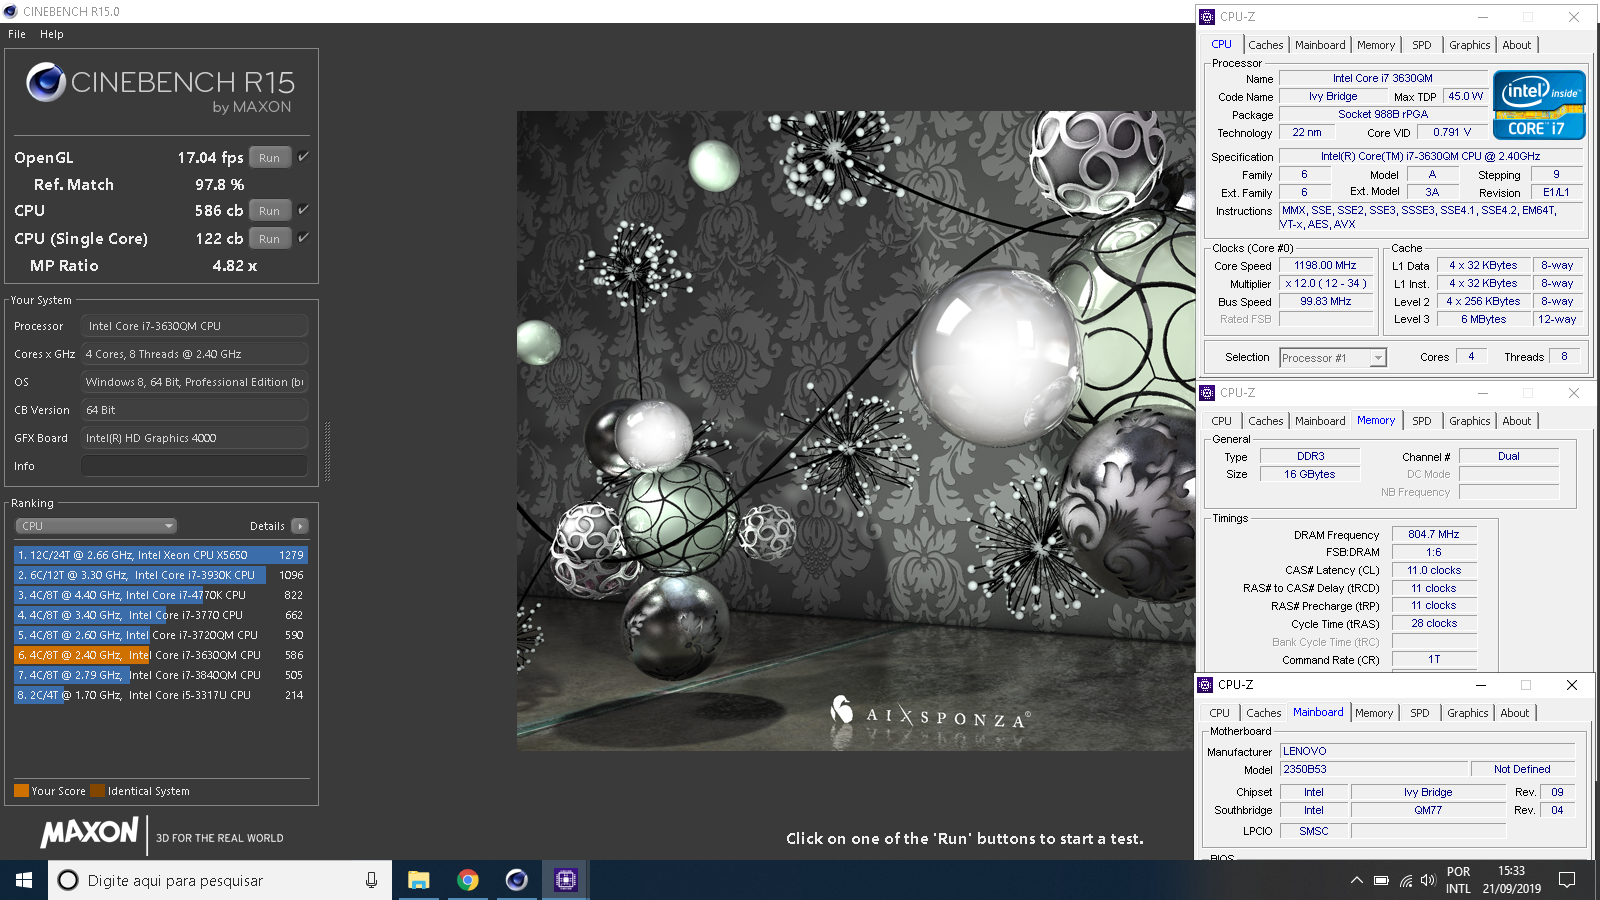Click the Identical System brown swatch
The width and height of the screenshot is (1600, 900).
point(97,791)
